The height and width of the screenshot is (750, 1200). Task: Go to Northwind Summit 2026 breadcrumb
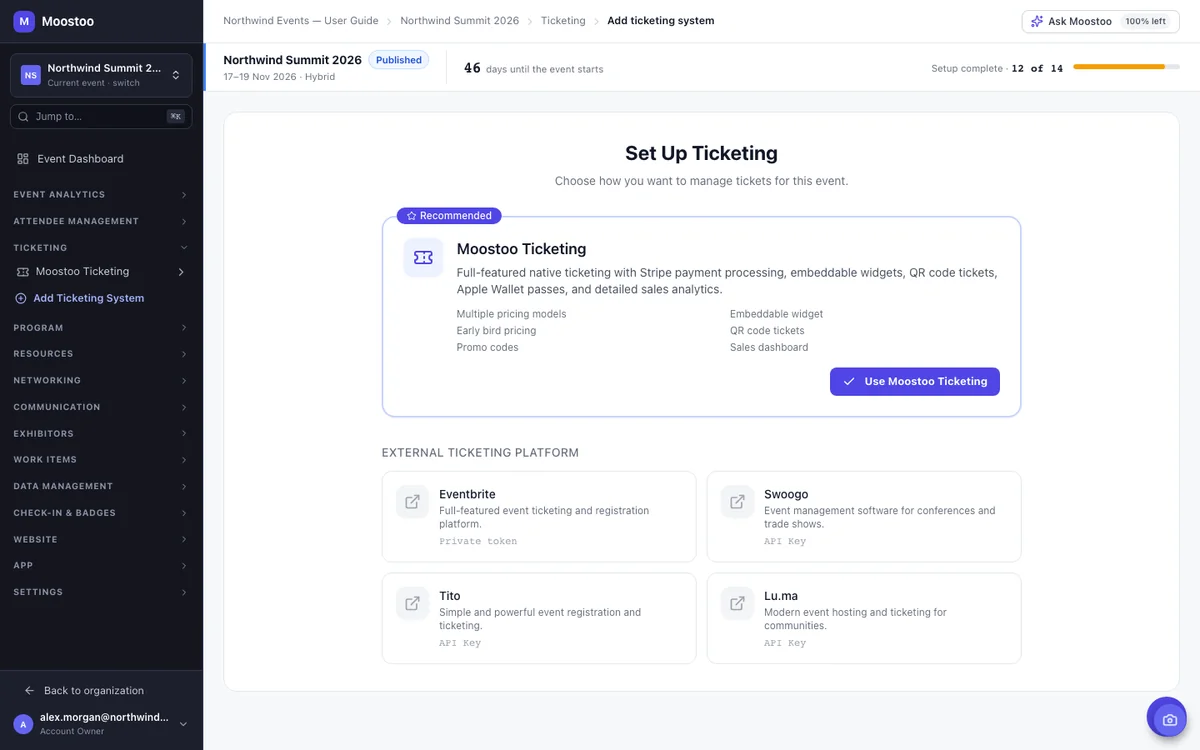click(x=460, y=21)
